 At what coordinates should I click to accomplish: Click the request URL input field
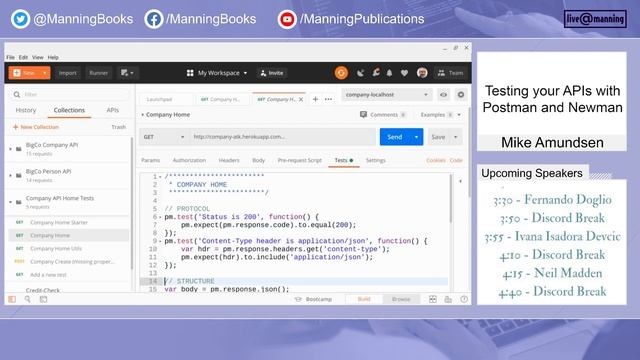click(x=282, y=137)
